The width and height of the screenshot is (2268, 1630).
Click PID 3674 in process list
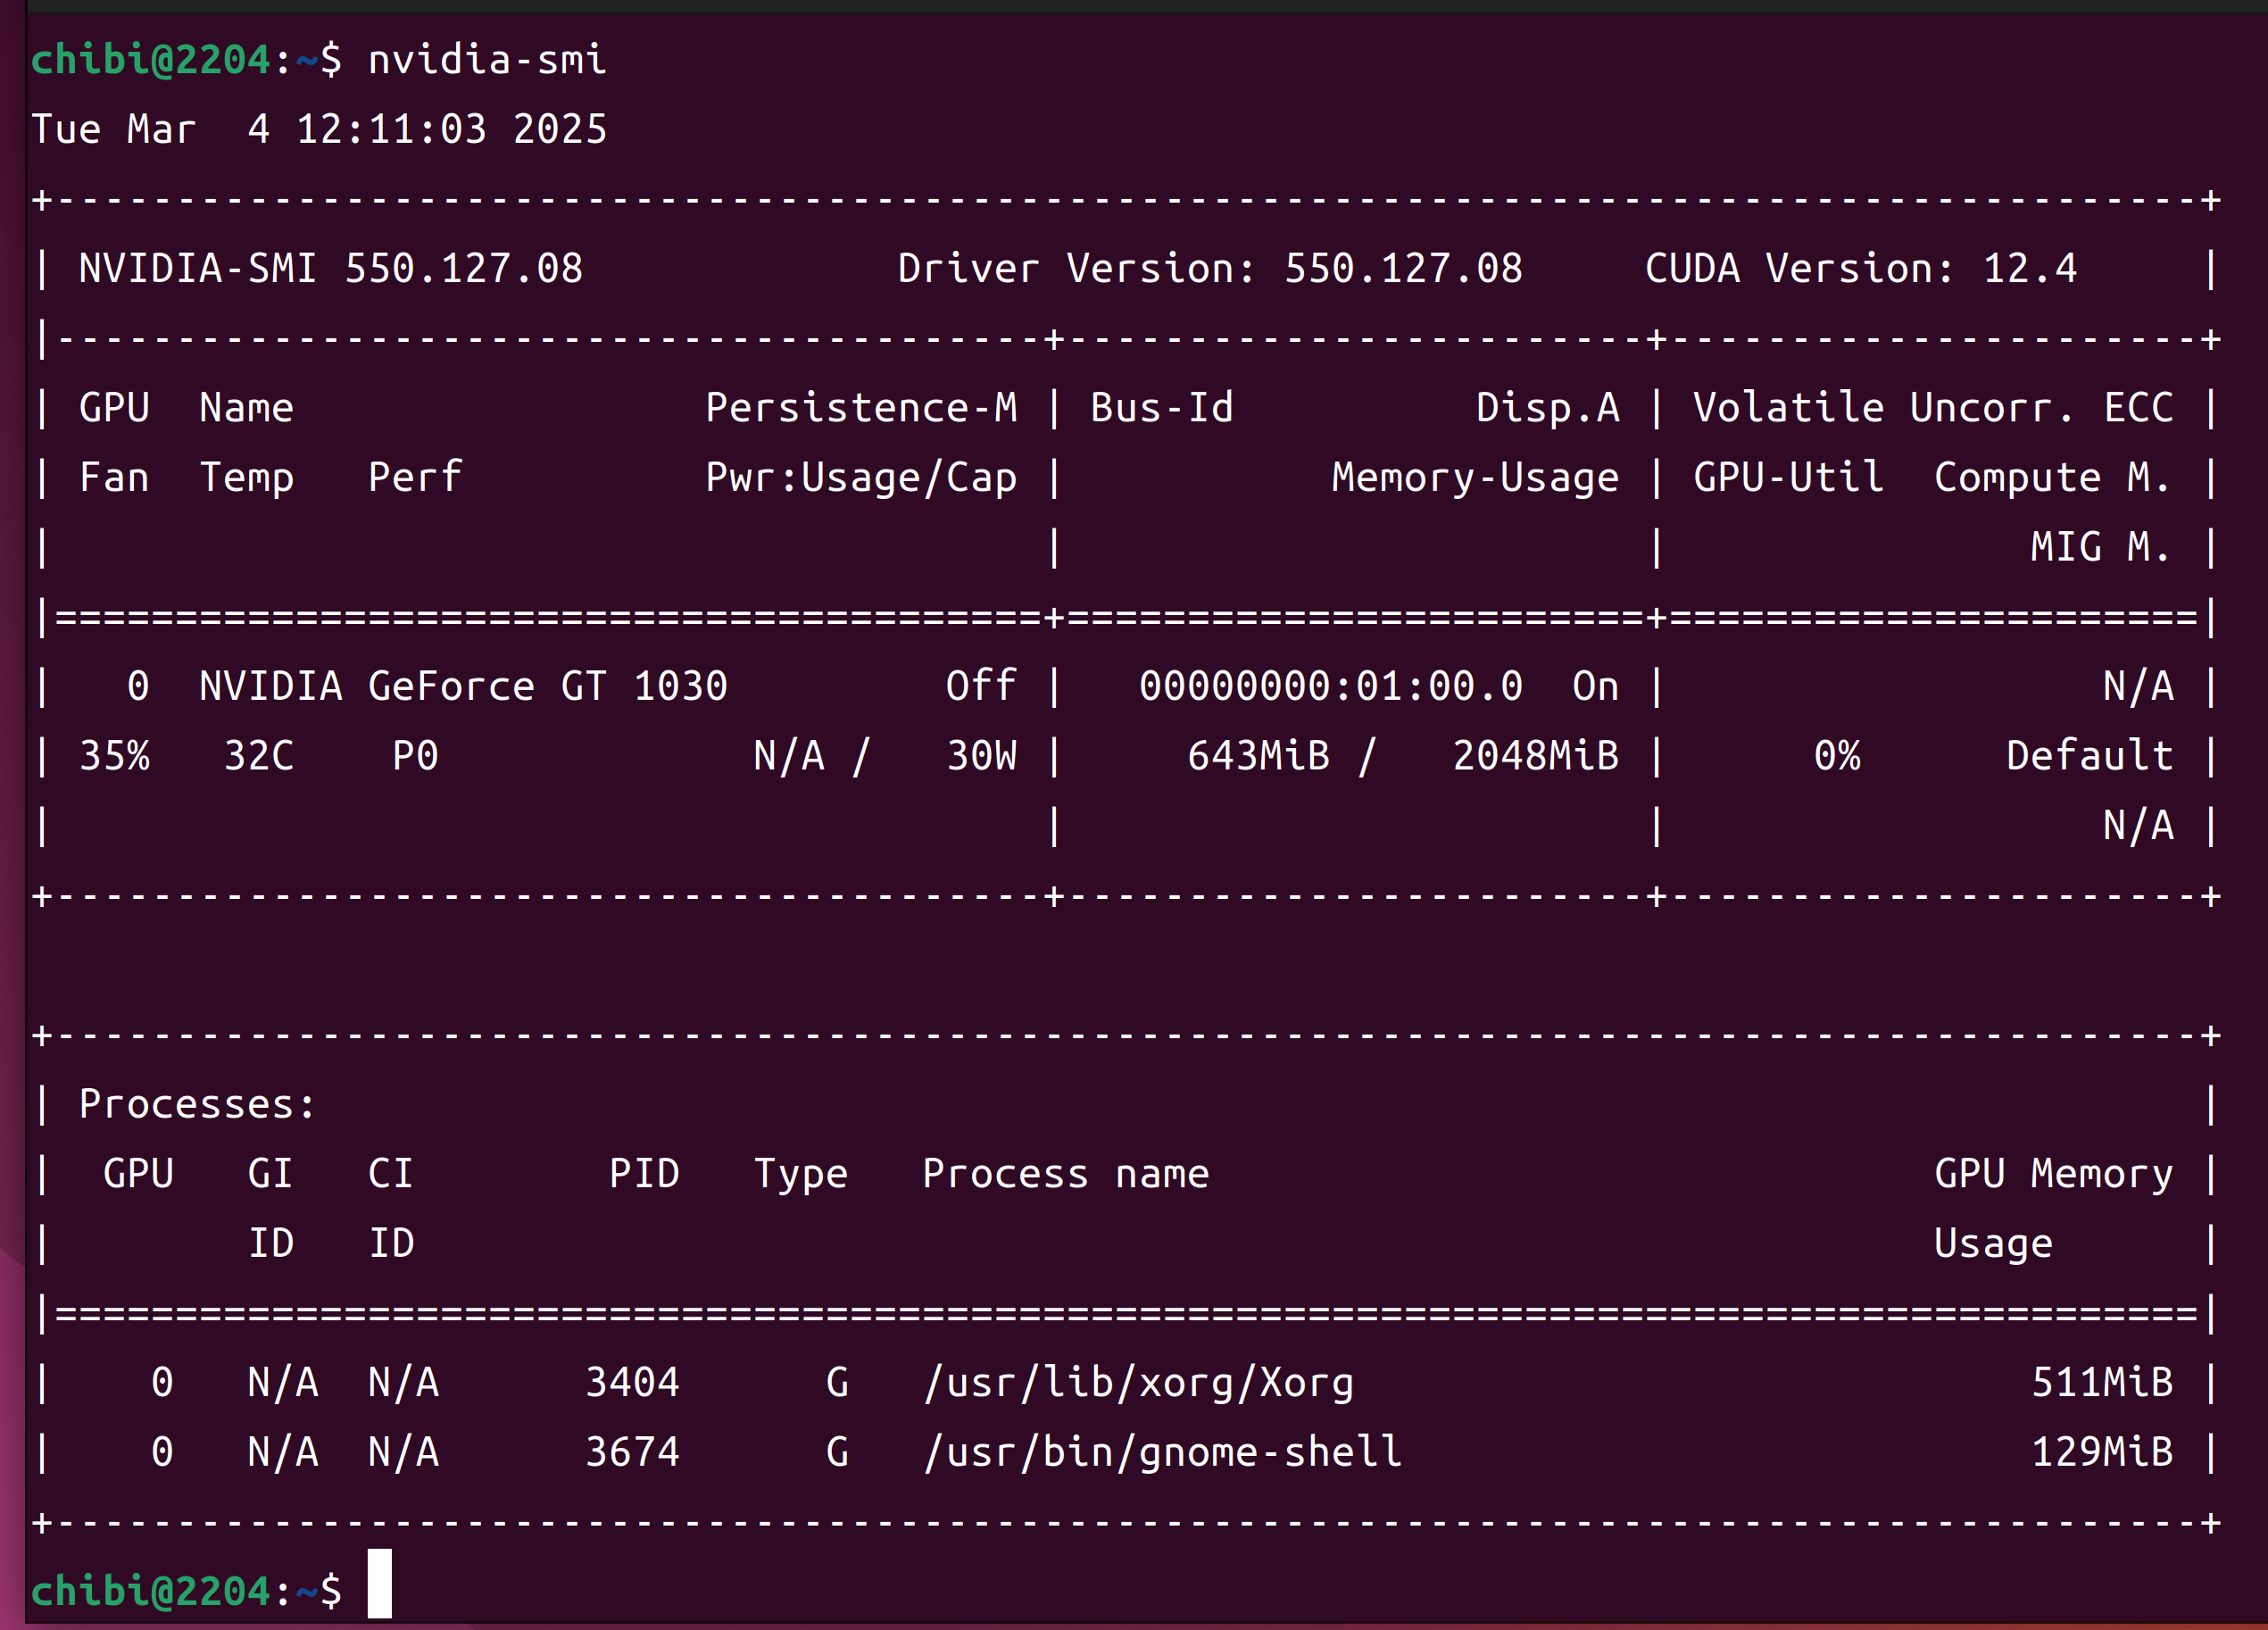tap(632, 1451)
